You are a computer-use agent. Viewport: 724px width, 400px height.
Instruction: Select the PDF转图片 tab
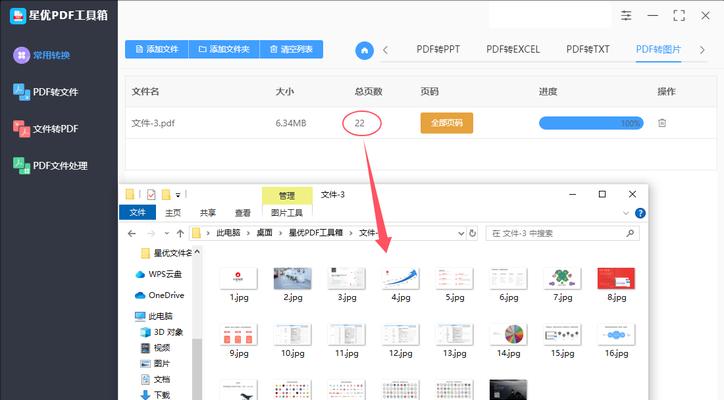[658, 49]
